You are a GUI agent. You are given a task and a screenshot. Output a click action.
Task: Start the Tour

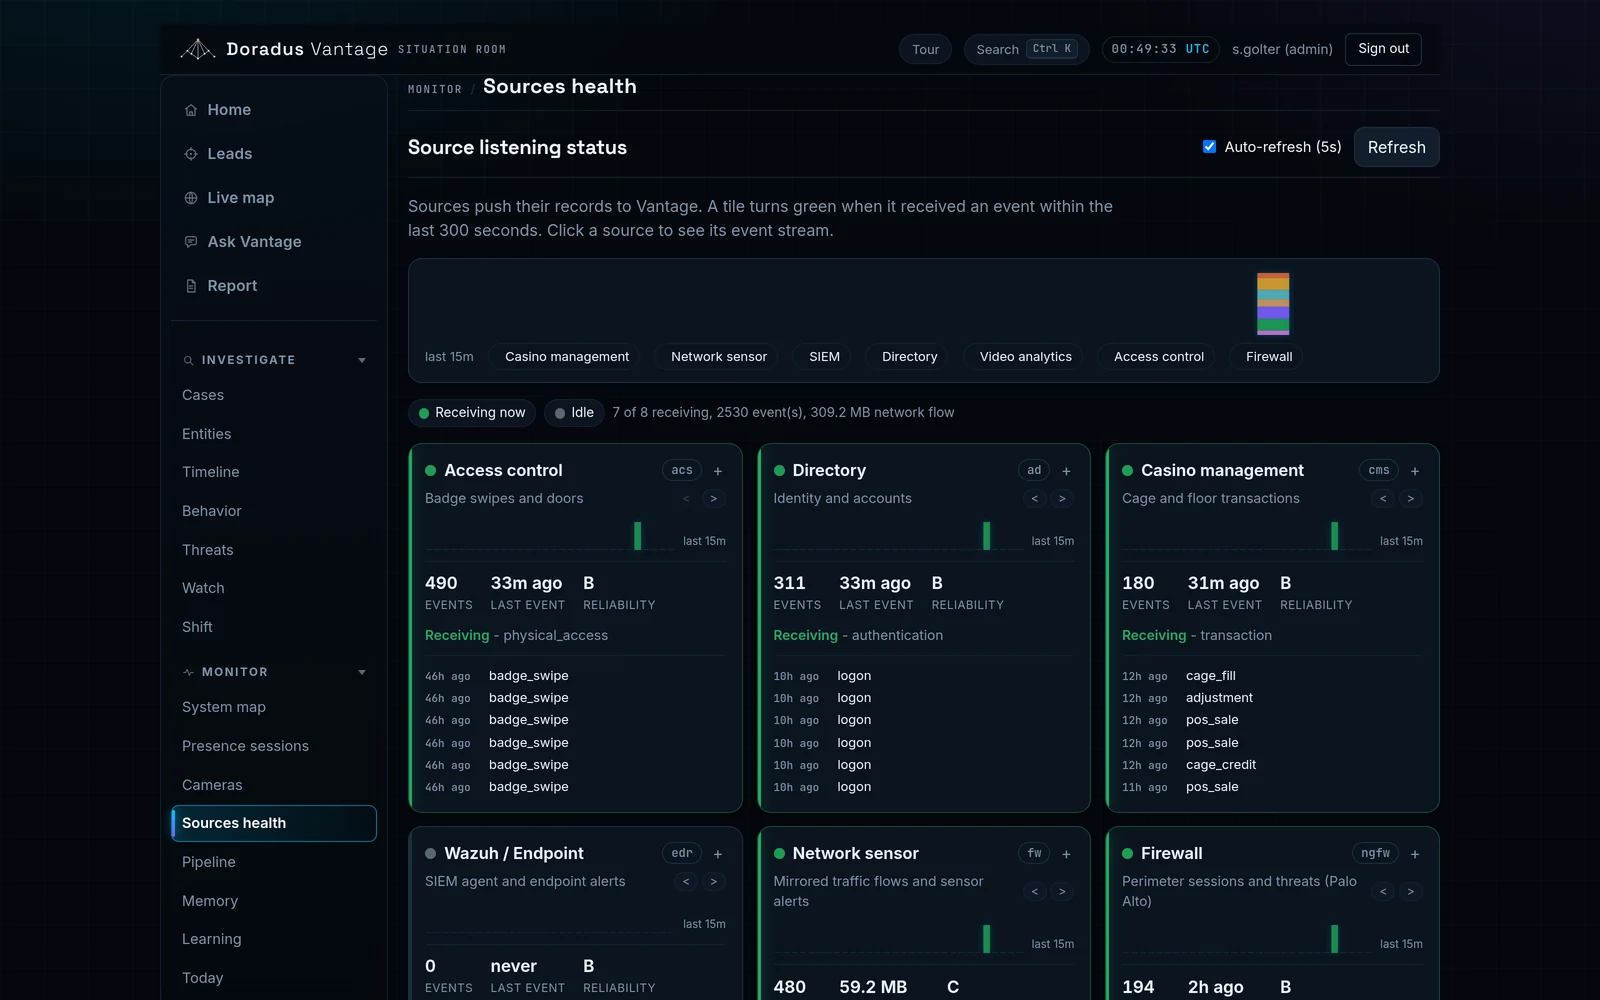pyautogui.click(x=925, y=49)
